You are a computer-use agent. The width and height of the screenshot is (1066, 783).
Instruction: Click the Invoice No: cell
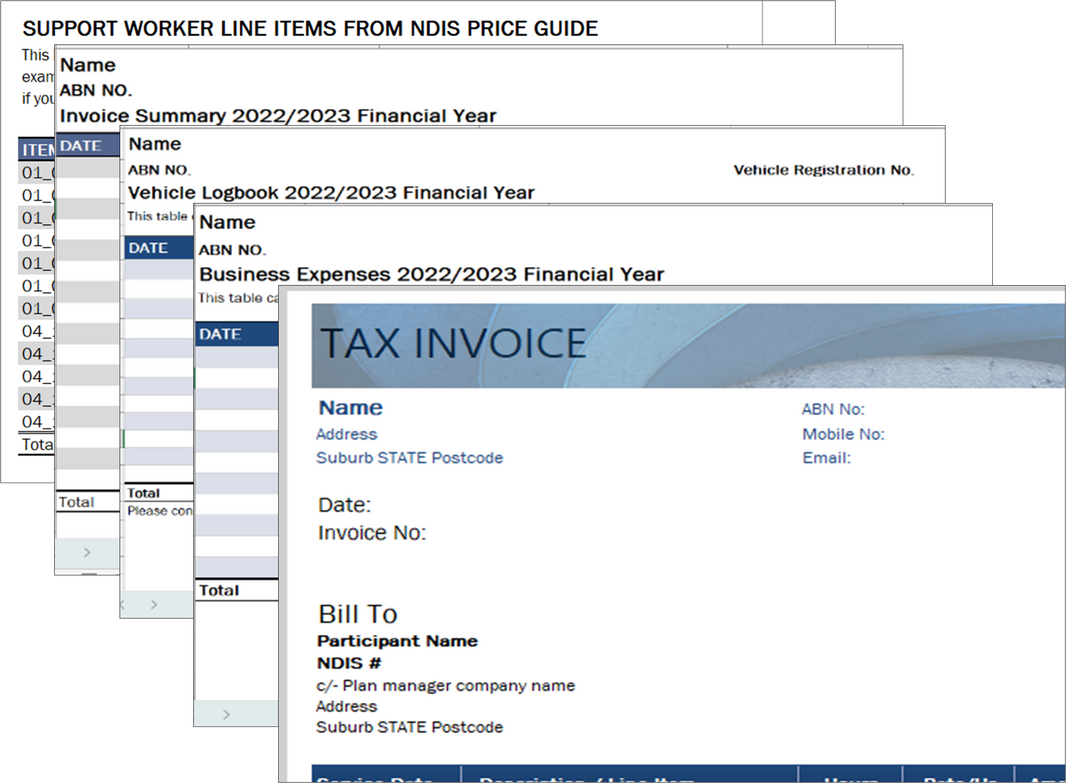(x=372, y=533)
